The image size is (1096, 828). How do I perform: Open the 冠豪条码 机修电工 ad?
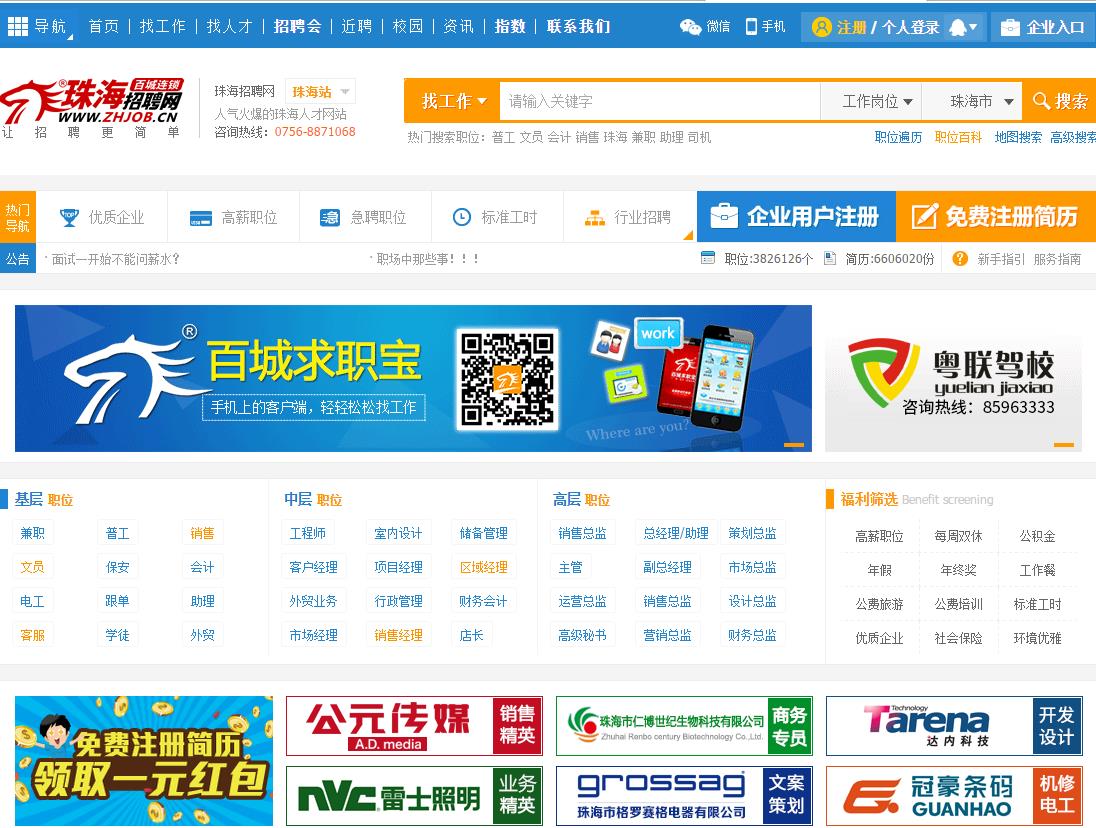[954, 796]
